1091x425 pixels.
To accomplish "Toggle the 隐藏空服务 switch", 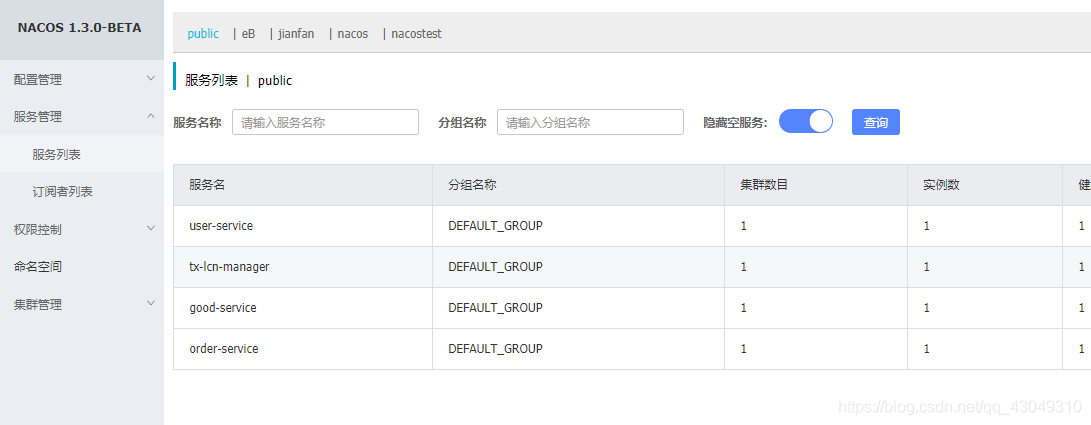I will pyautogui.click(x=806, y=121).
